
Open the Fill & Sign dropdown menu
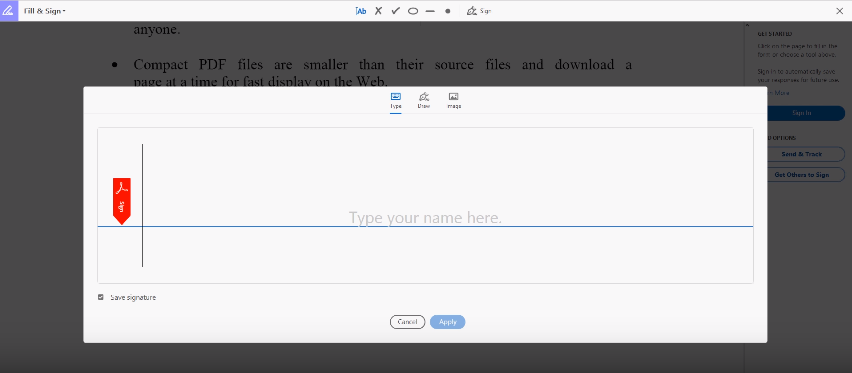click(x=45, y=11)
